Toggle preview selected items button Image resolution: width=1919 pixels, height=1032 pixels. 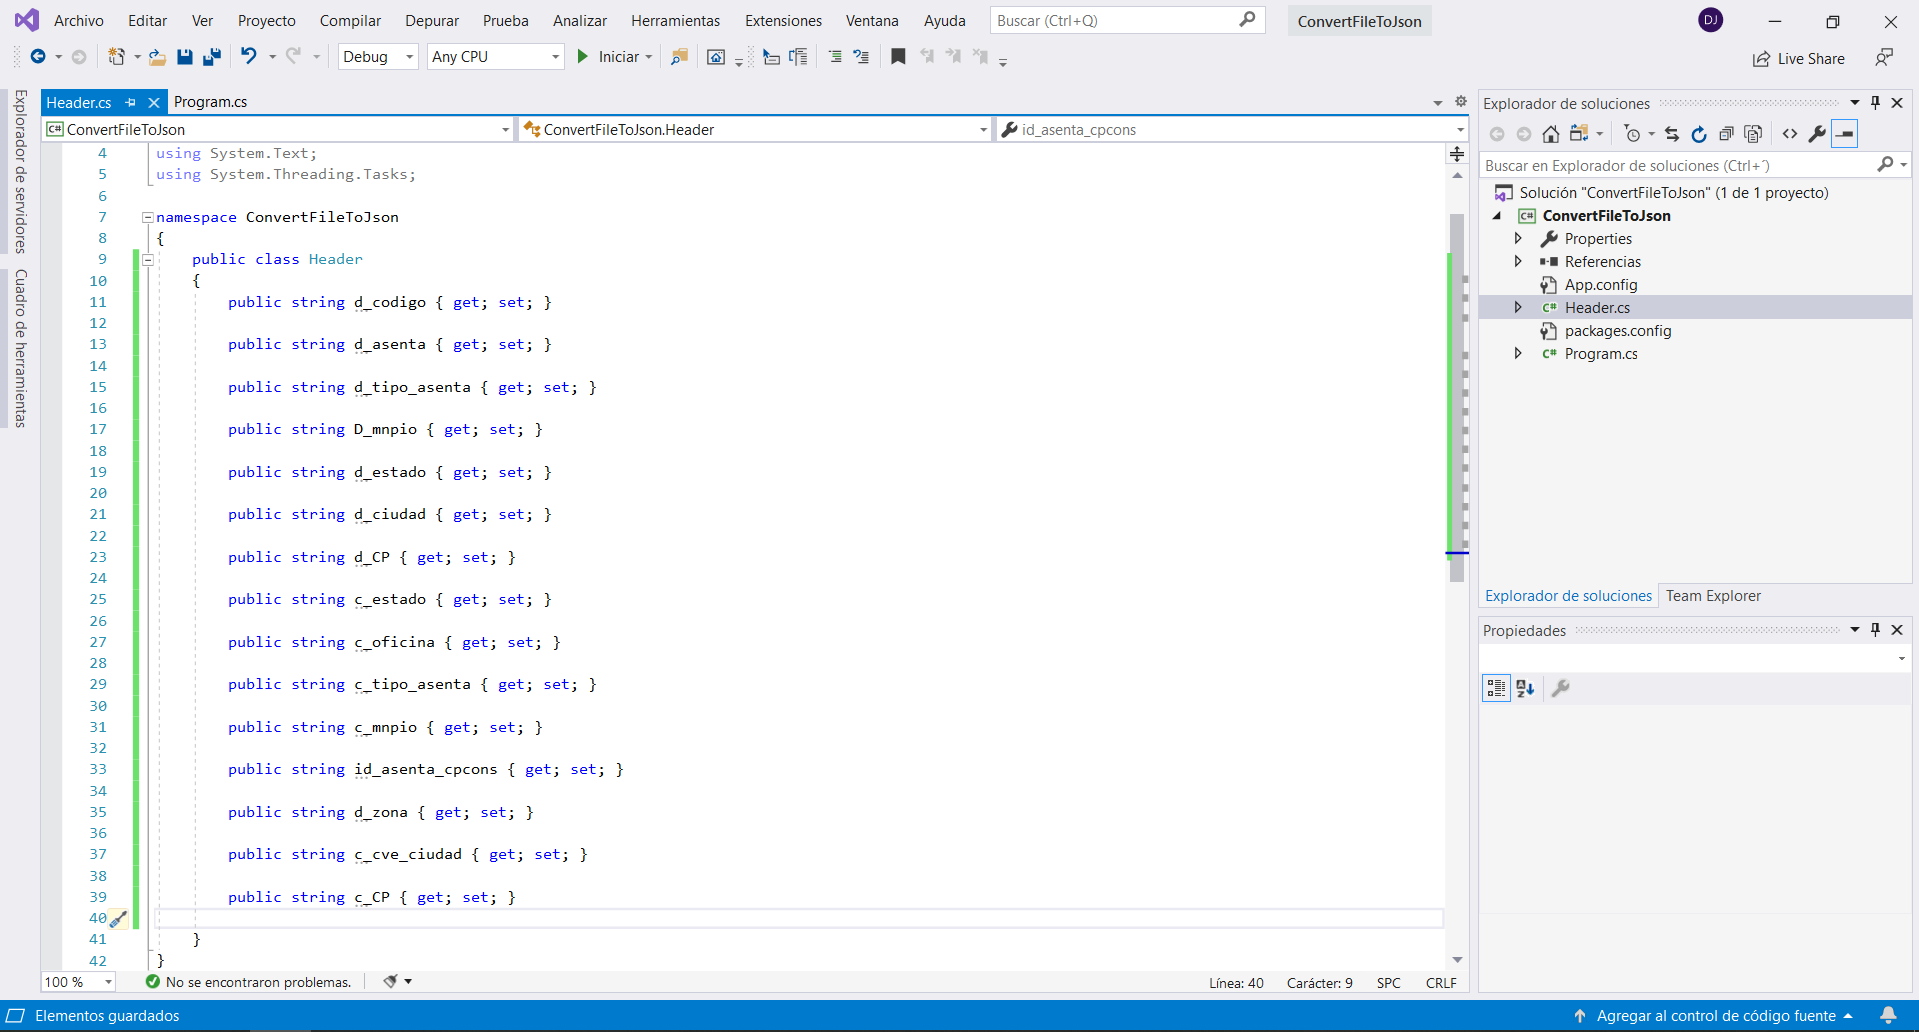pos(1845,134)
